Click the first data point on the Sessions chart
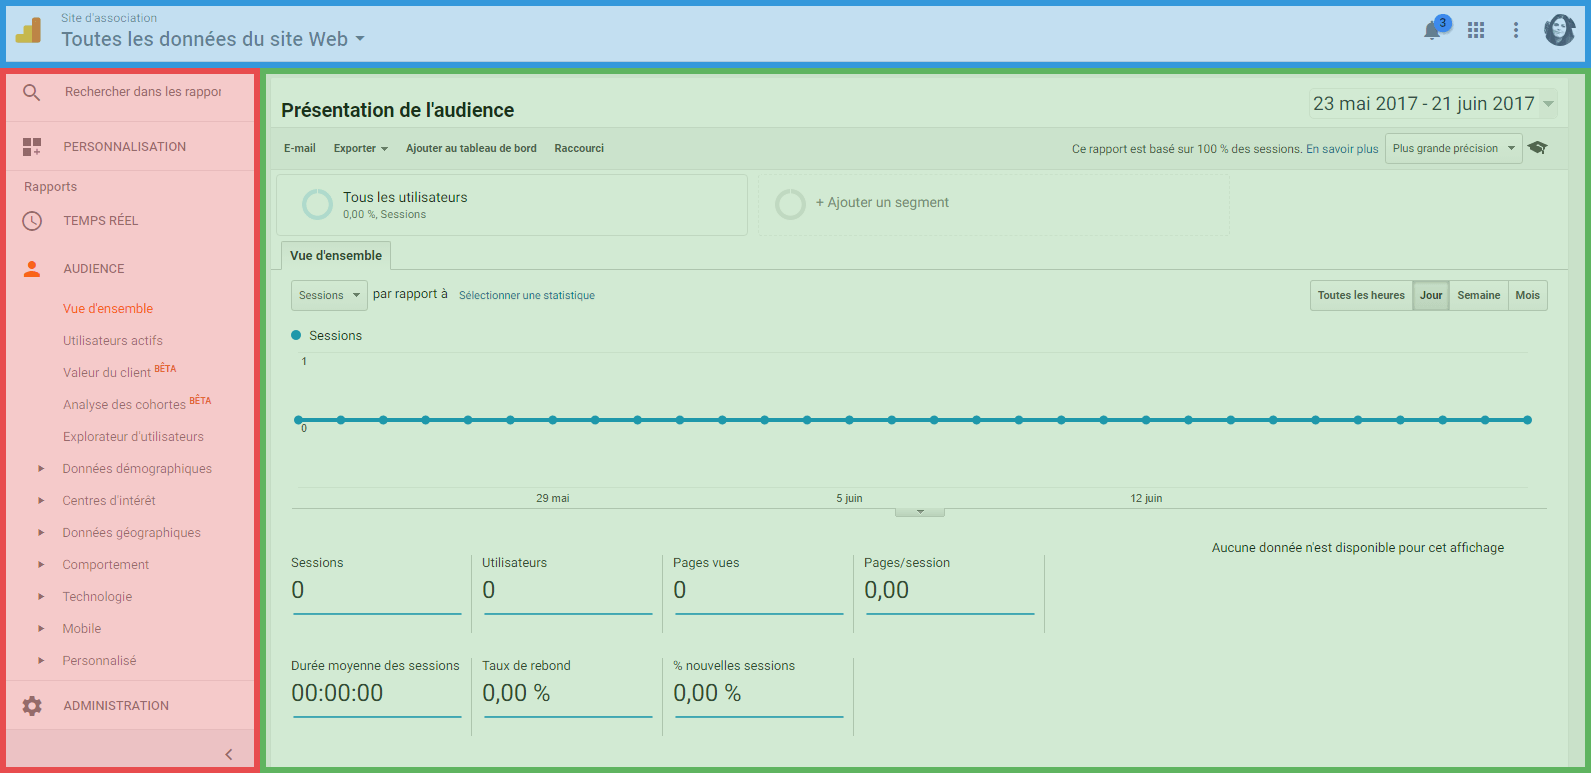This screenshot has width=1591, height=773. point(298,420)
